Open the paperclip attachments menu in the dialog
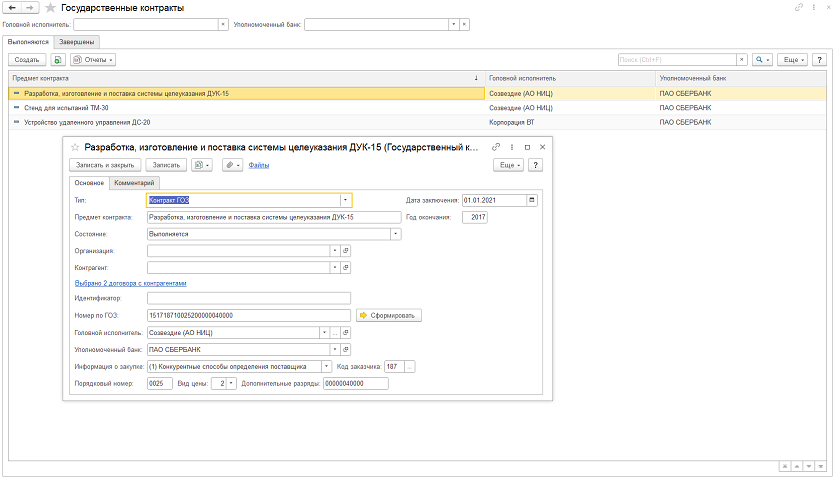This screenshot has height=480, width=836. coord(232,164)
